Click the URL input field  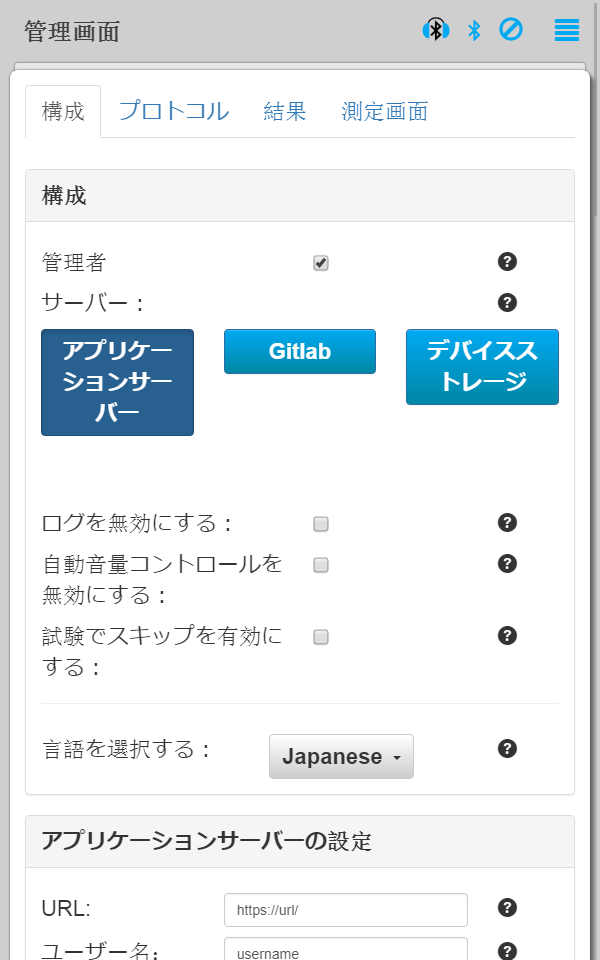(x=346, y=910)
